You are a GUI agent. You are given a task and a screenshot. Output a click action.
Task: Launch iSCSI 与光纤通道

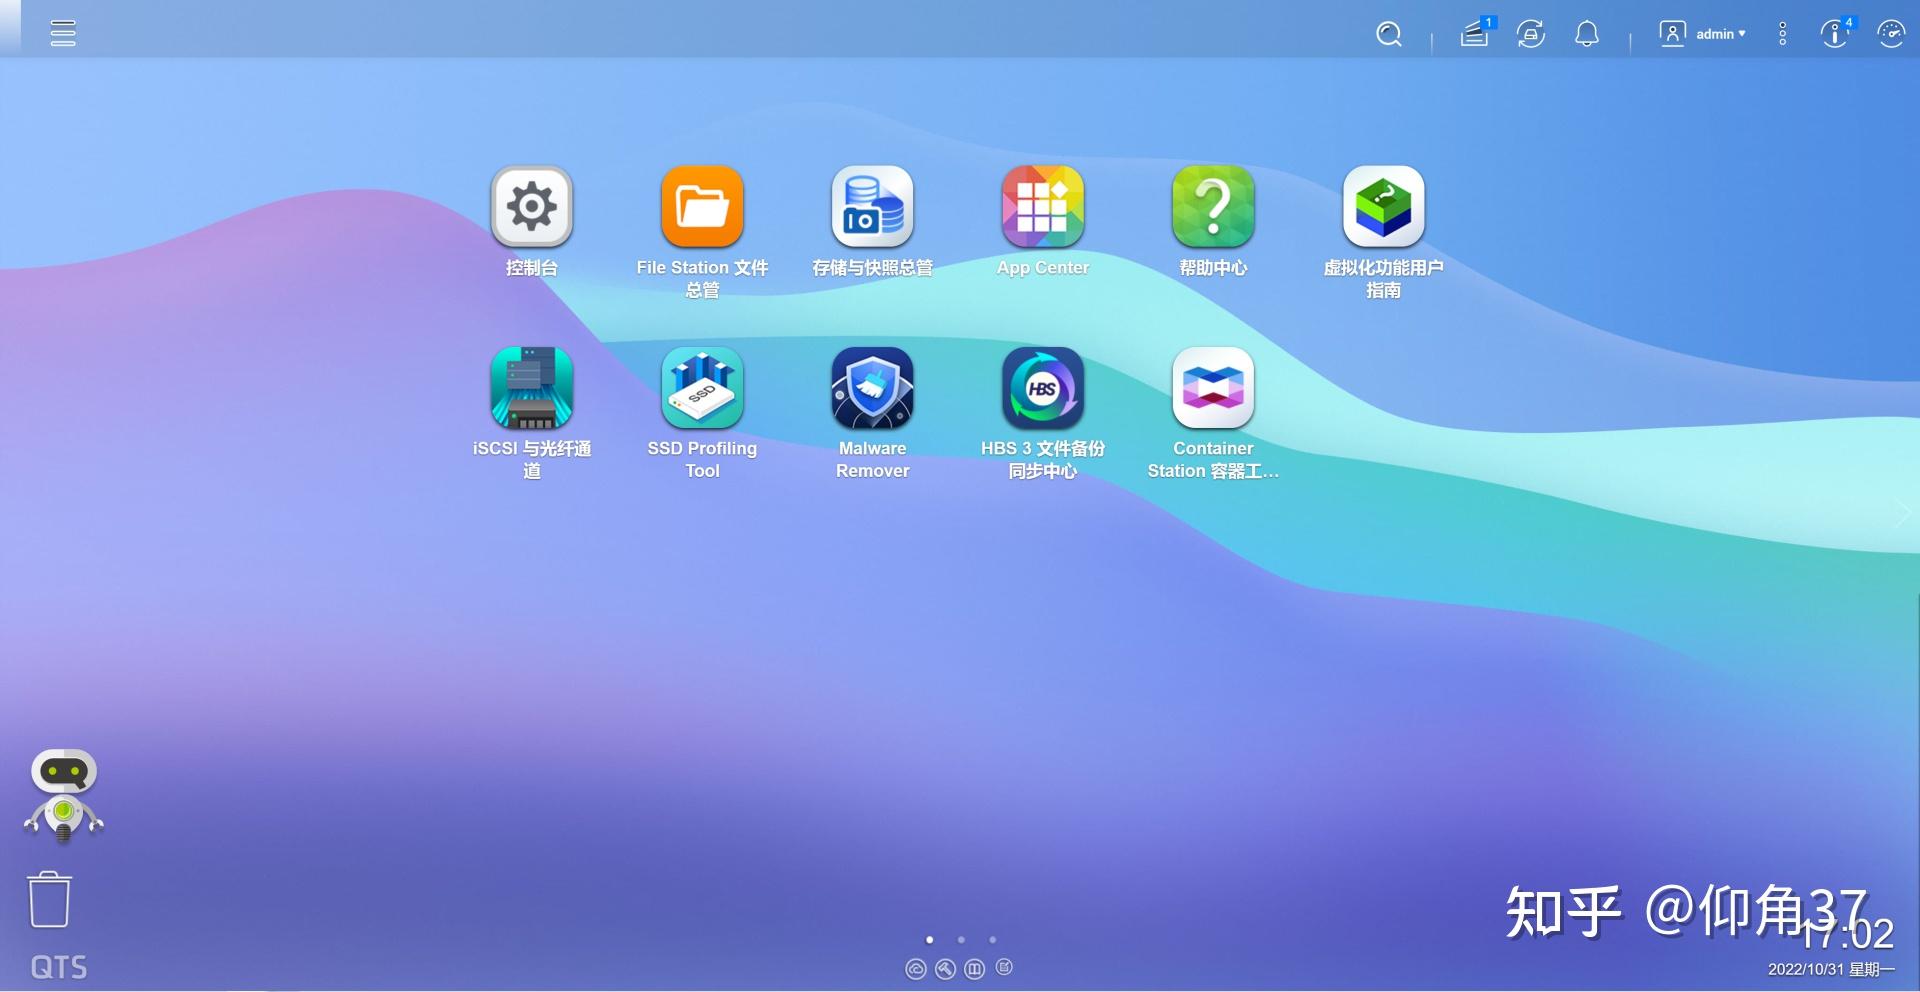[532, 387]
